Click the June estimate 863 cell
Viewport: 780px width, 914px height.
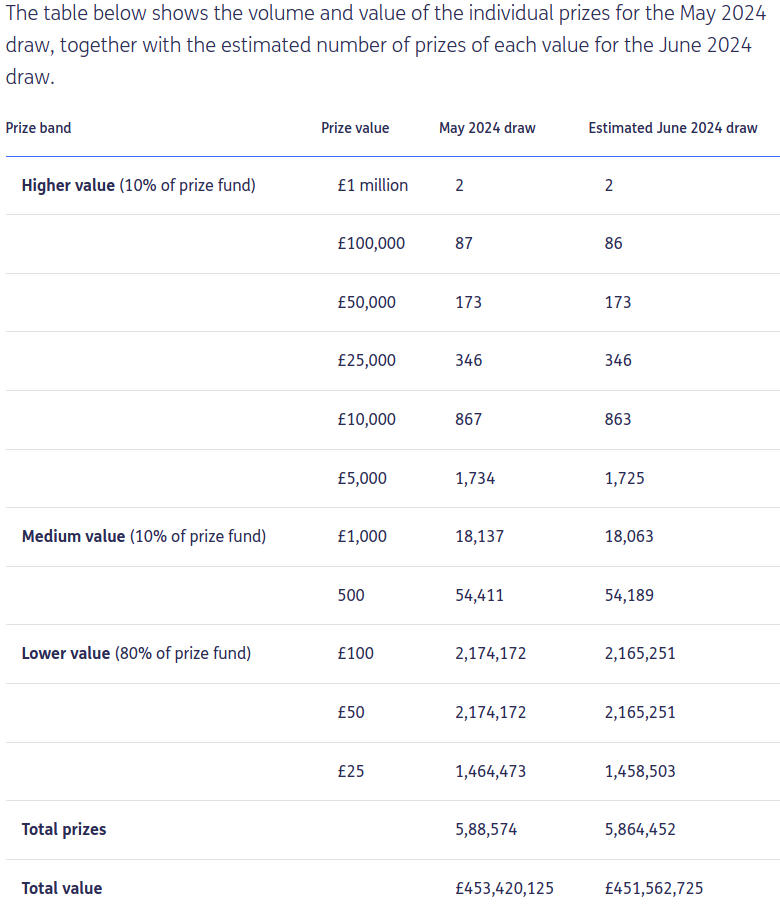point(618,419)
